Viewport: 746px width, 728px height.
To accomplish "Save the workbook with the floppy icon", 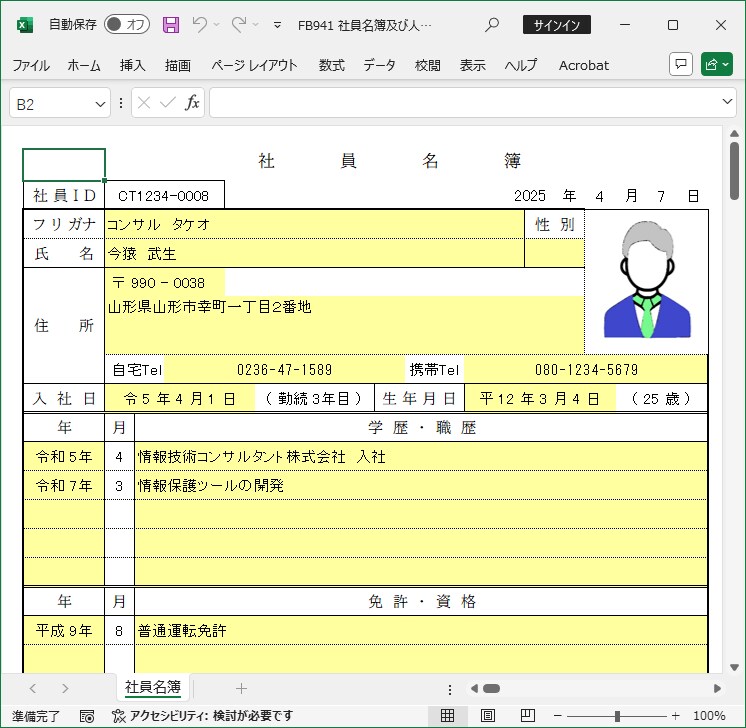I will tap(171, 25).
